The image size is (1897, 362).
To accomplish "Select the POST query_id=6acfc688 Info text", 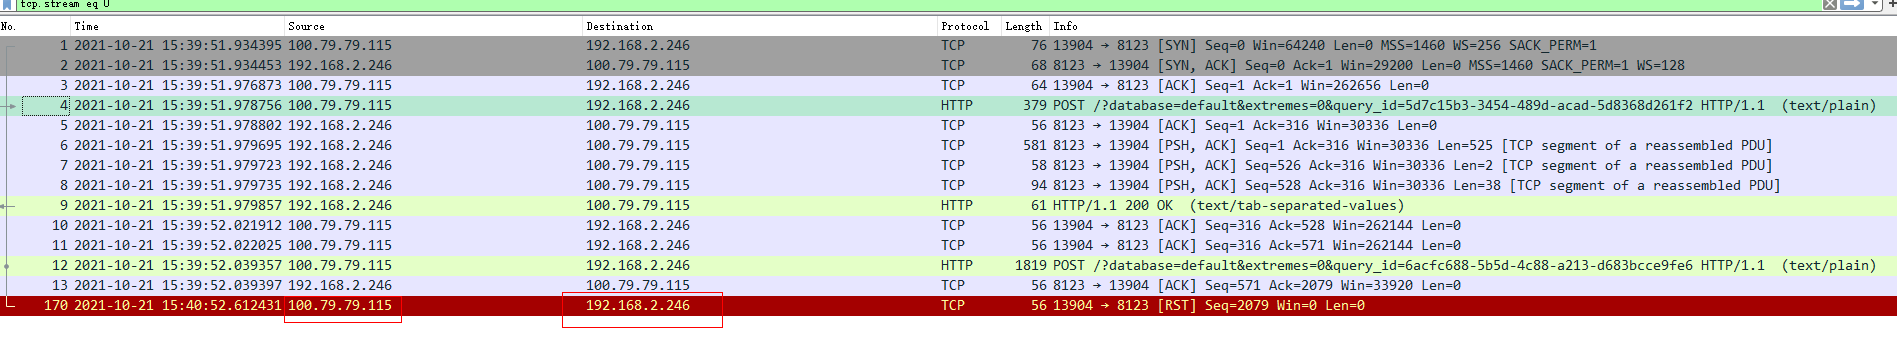I will point(1464,265).
